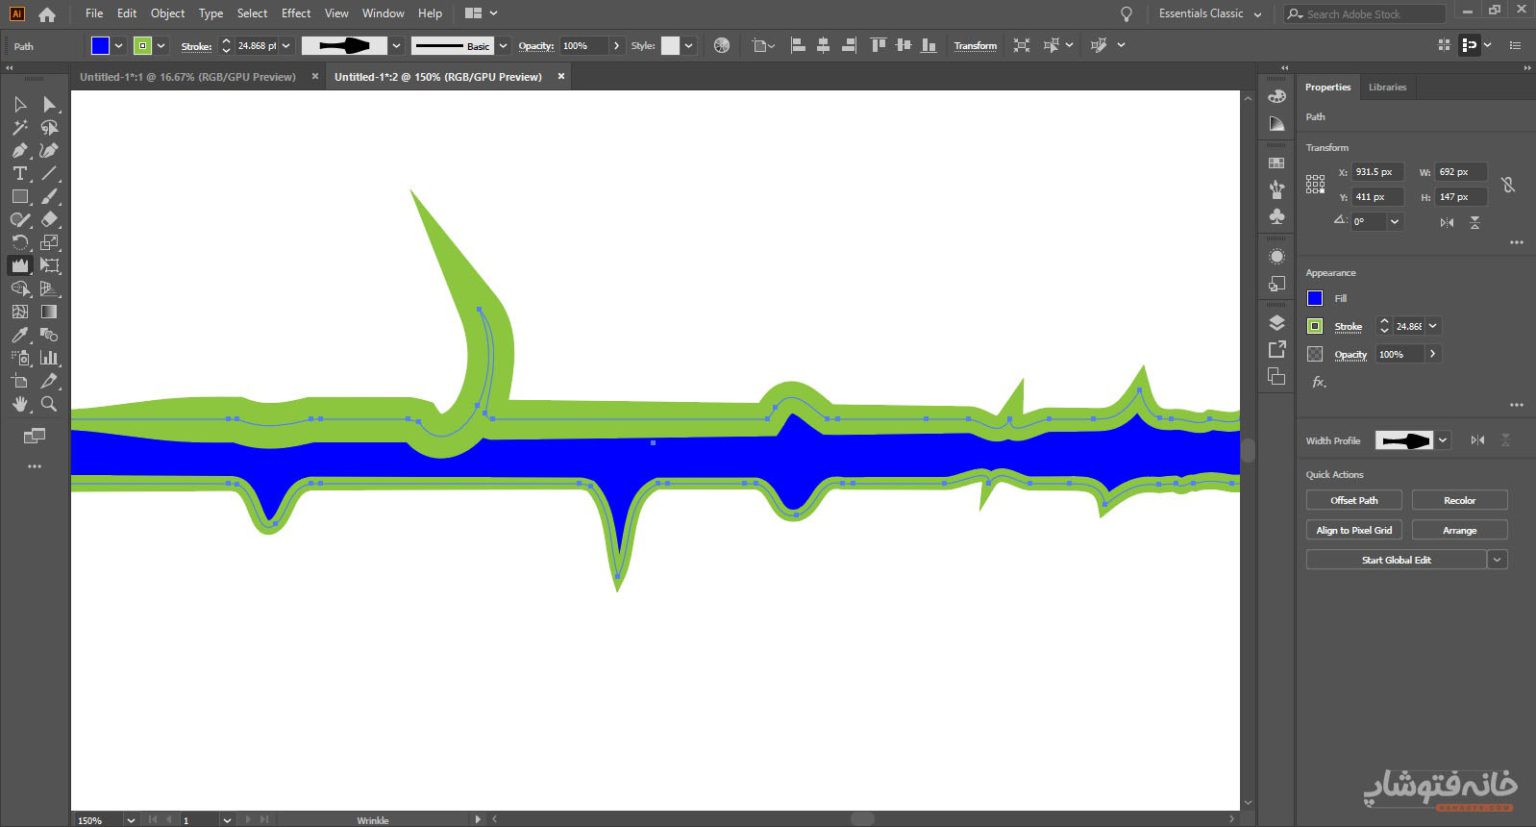Choose the Magic Wand tool

click(19, 128)
